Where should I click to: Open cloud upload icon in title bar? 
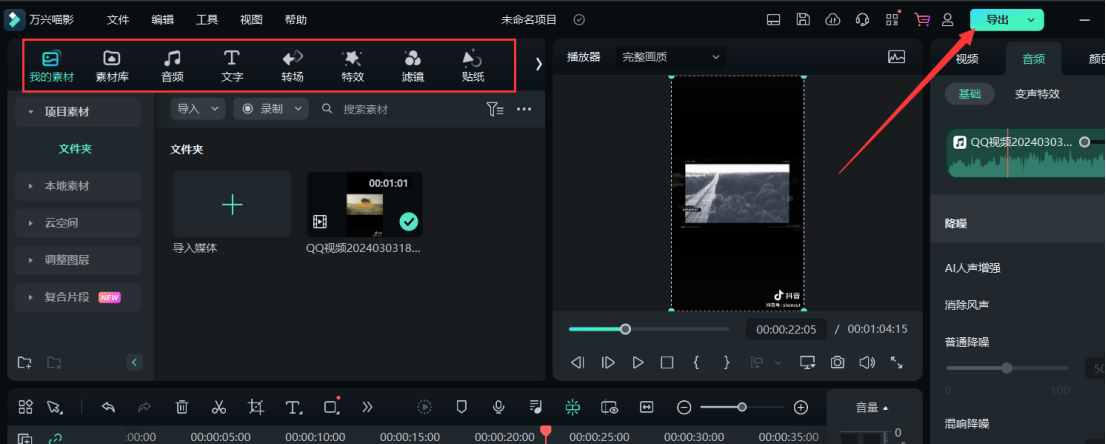pos(832,20)
